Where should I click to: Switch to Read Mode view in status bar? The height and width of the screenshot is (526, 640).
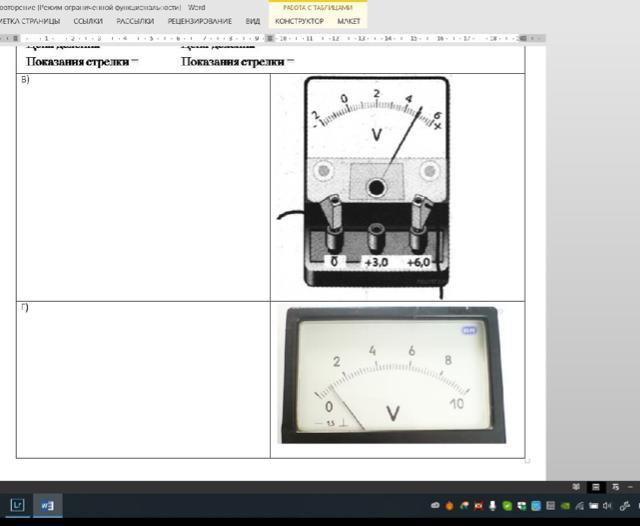(x=577, y=487)
